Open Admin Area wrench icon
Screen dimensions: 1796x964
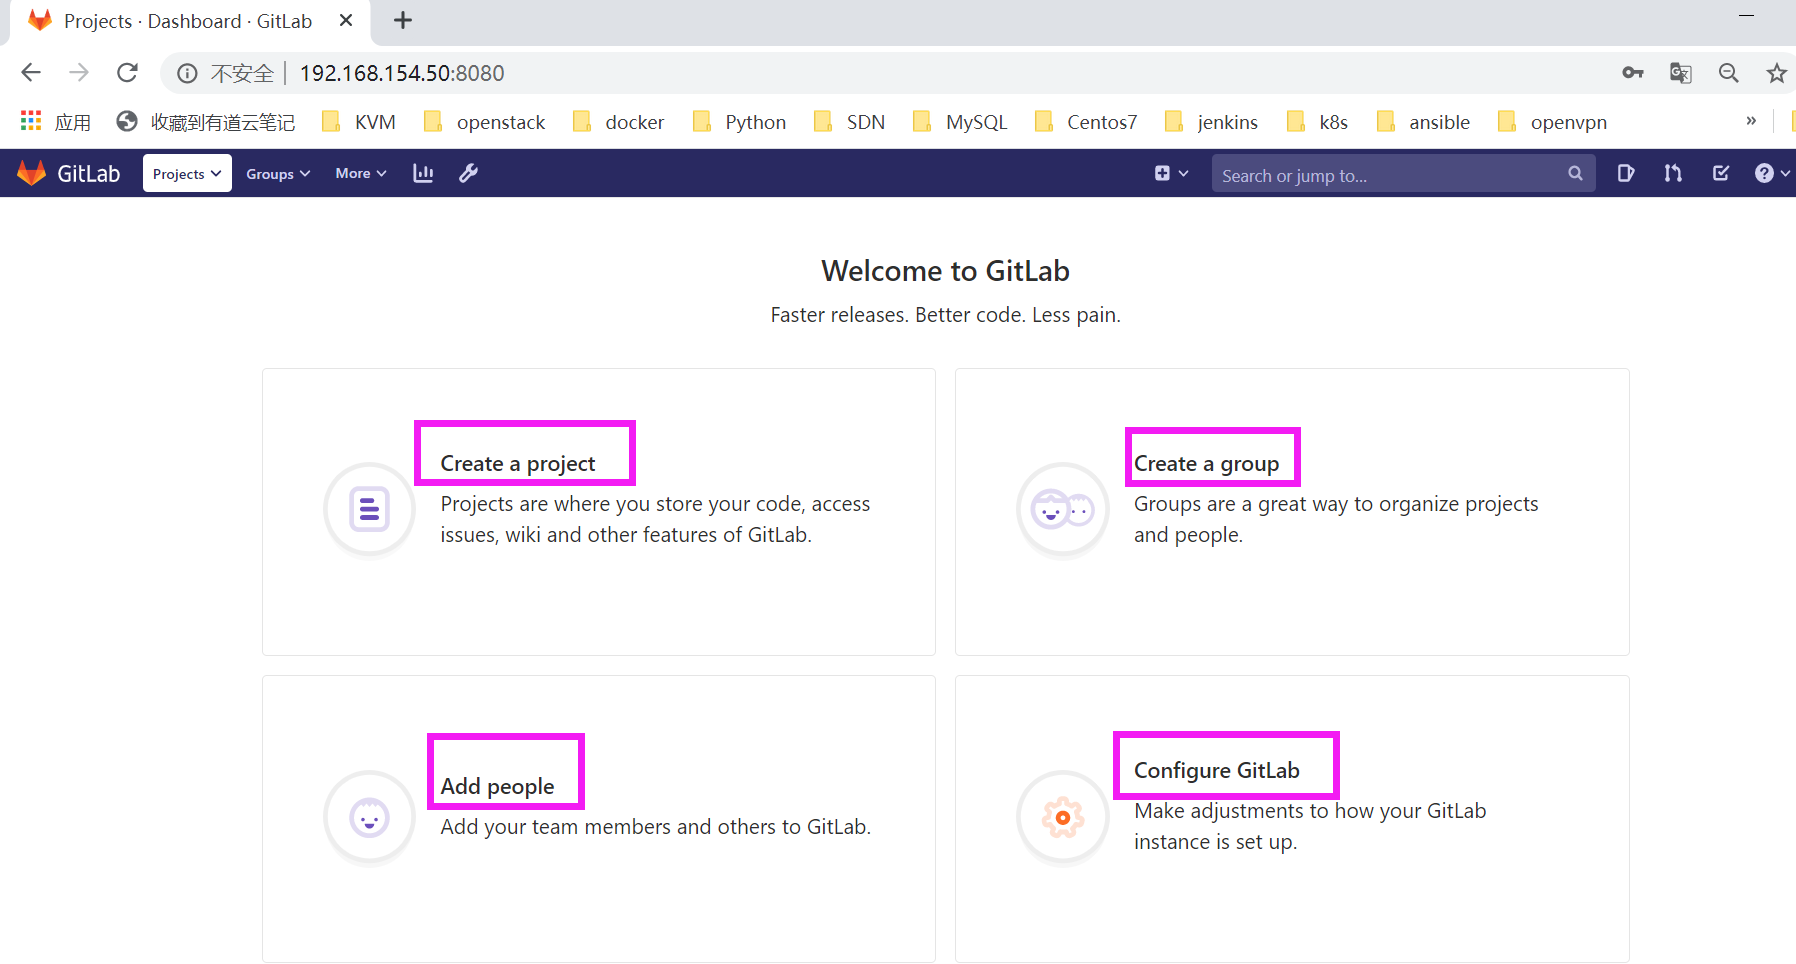[x=468, y=173]
